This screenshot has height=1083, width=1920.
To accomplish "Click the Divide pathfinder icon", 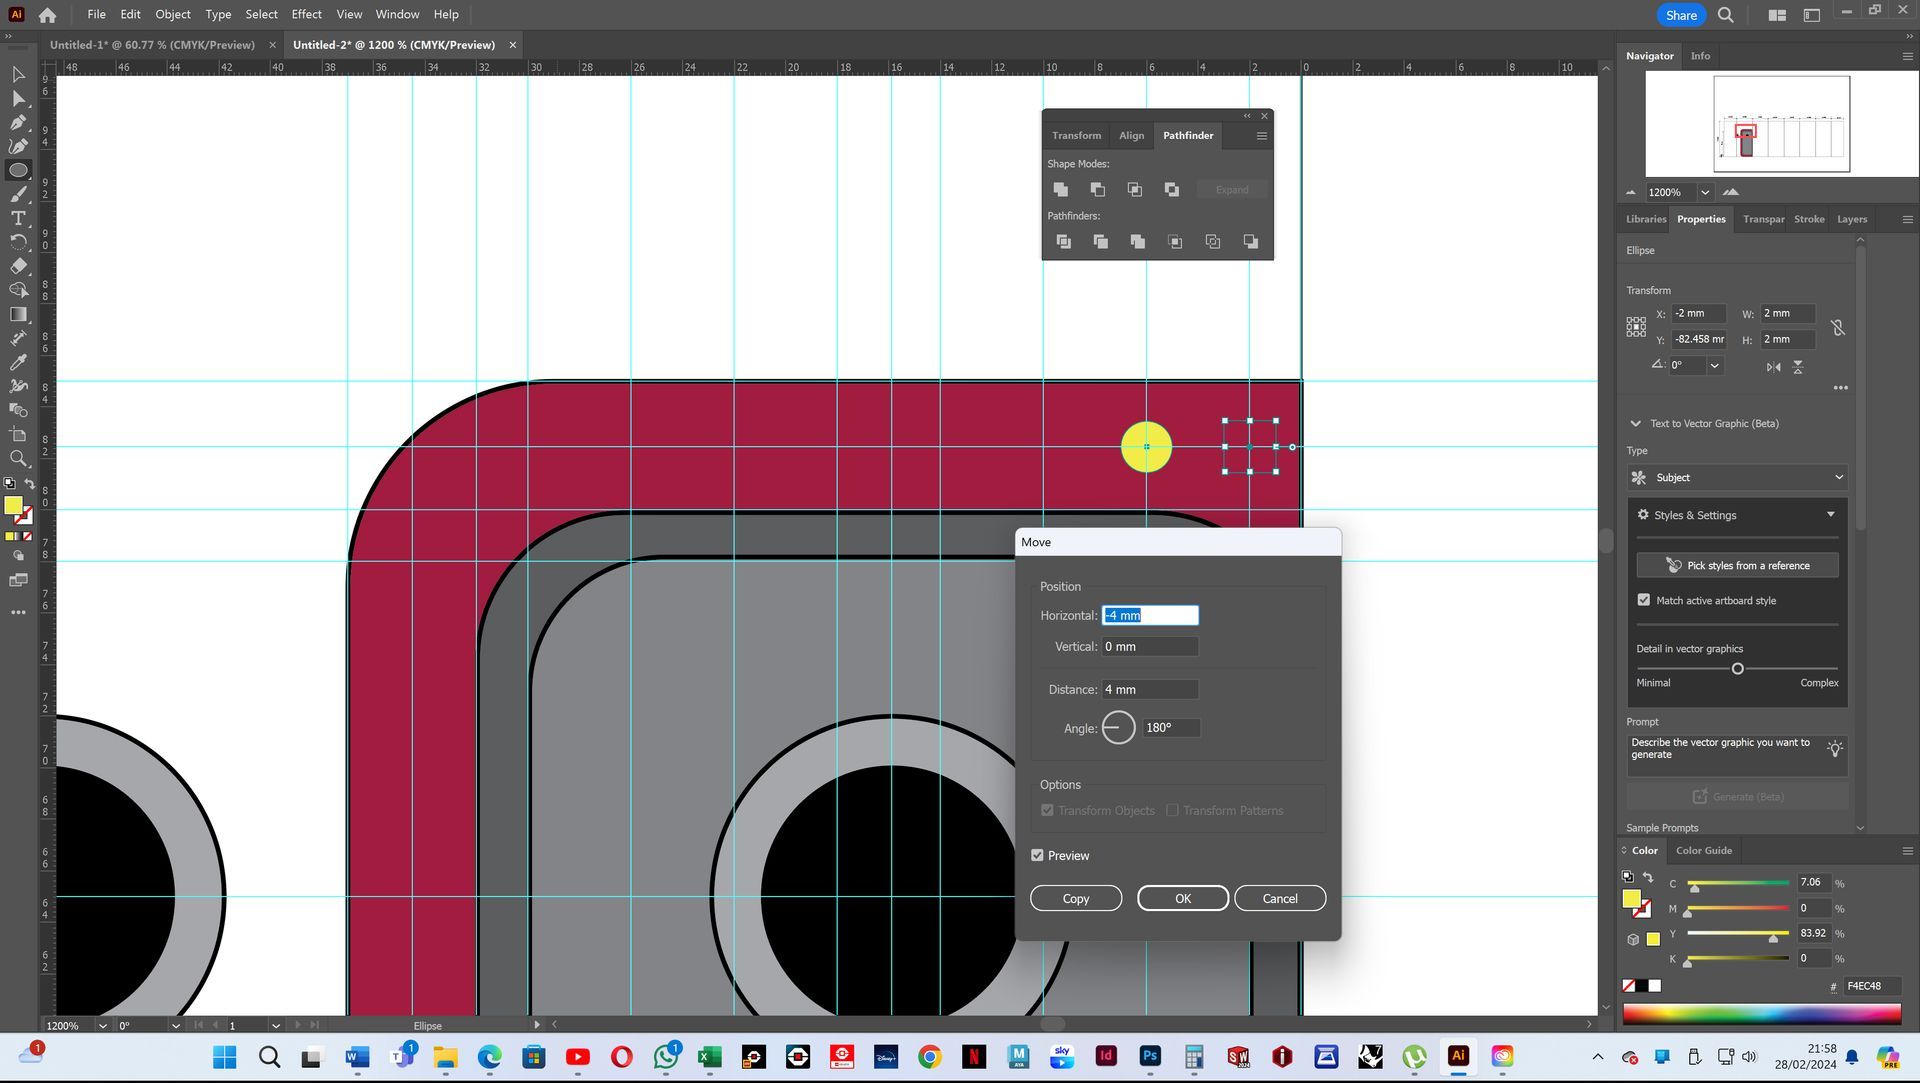I will point(1063,242).
